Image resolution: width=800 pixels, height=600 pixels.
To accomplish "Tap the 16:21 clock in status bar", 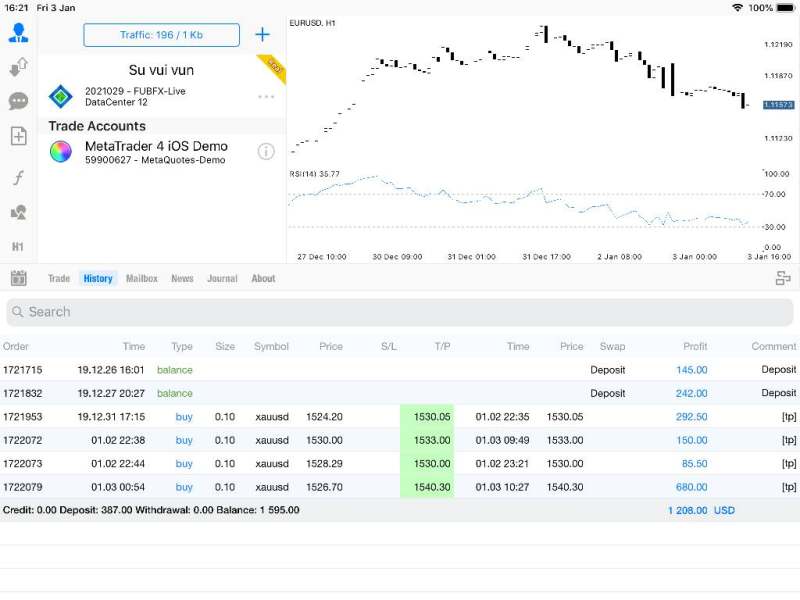I will click(16, 8).
